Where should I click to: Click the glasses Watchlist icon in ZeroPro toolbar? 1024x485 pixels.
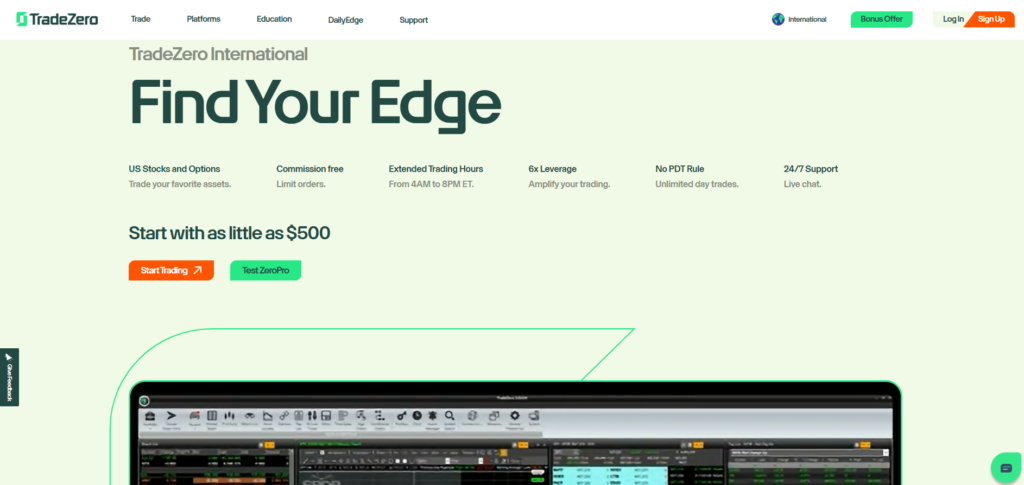pyautogui.click(x=249, y=416)
